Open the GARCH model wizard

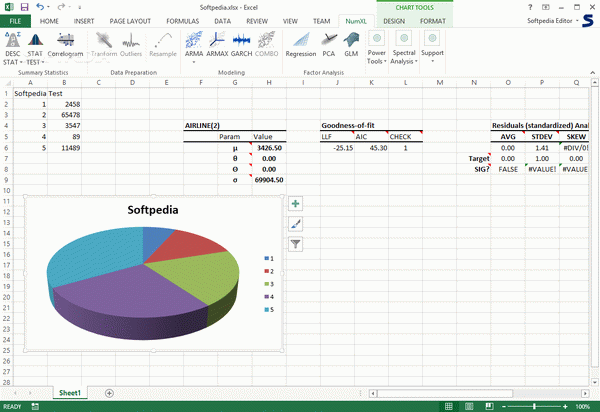241,45
